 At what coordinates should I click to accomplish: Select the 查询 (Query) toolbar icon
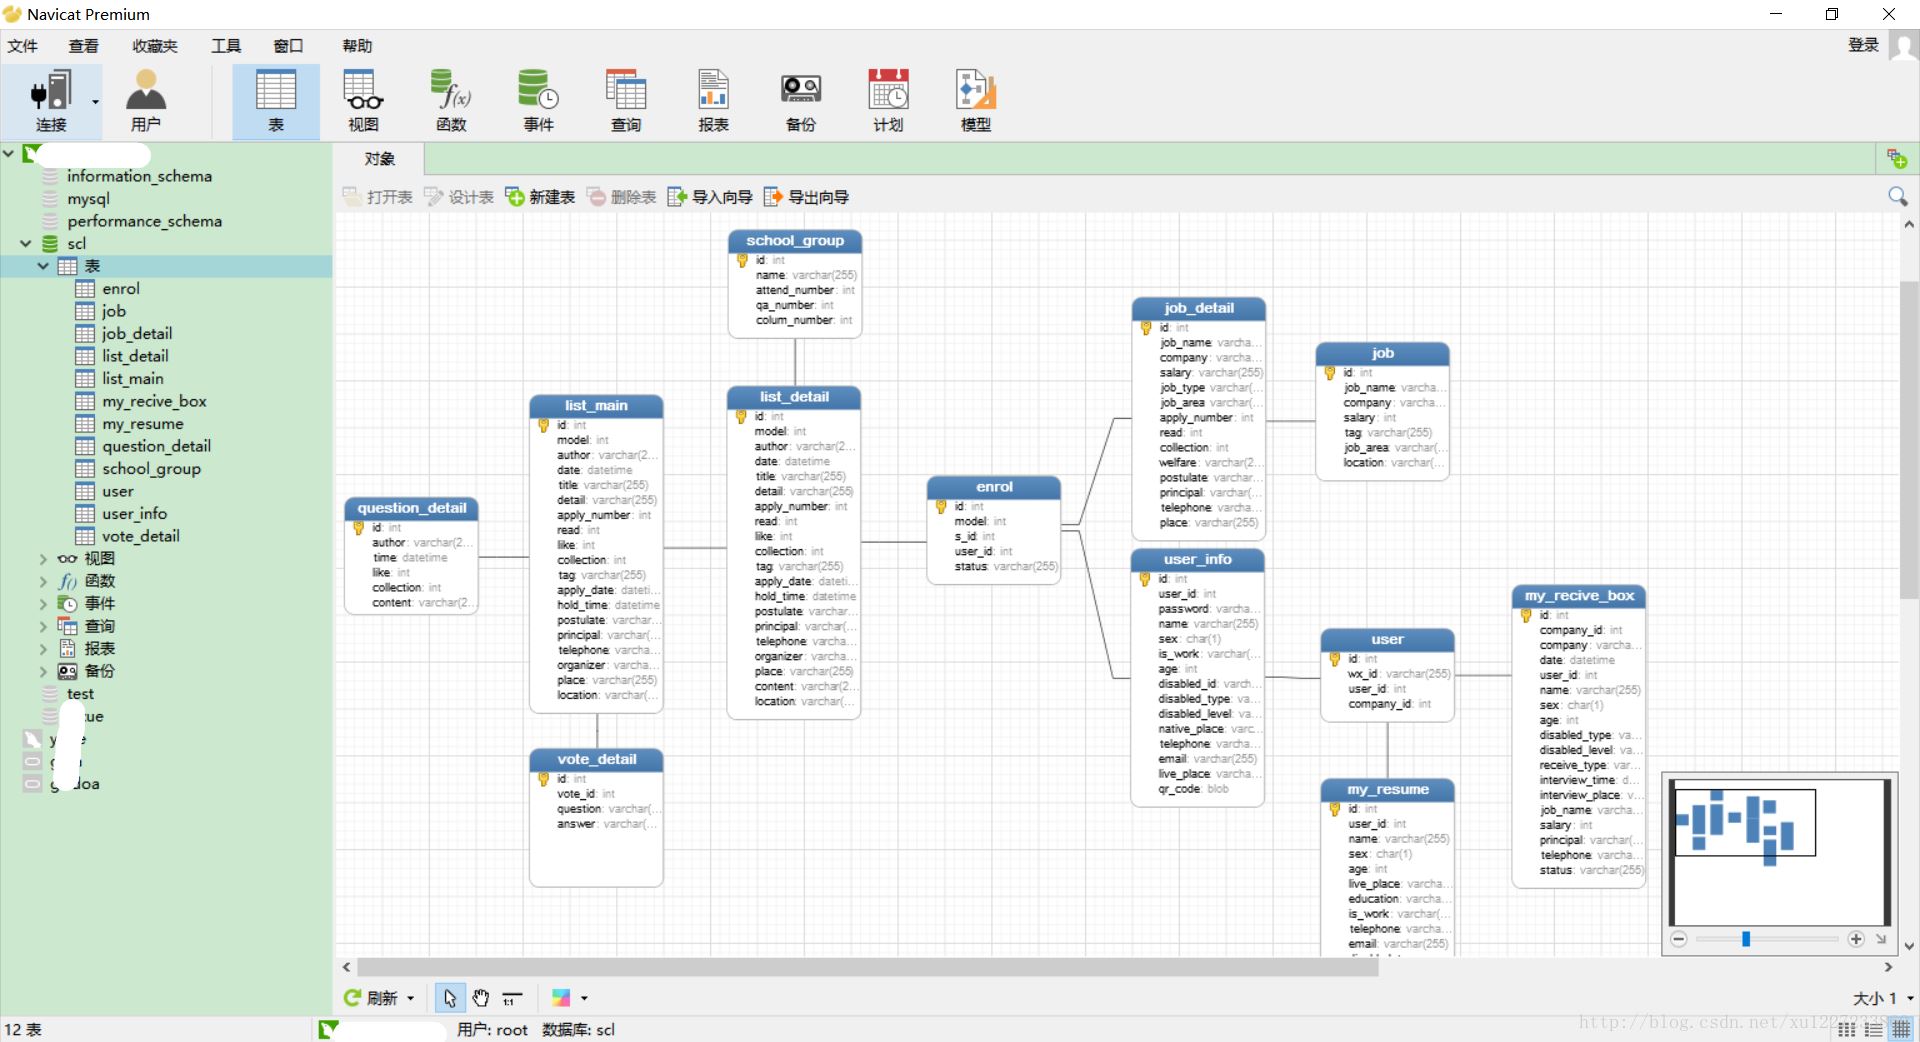click(x=626, y=100)
